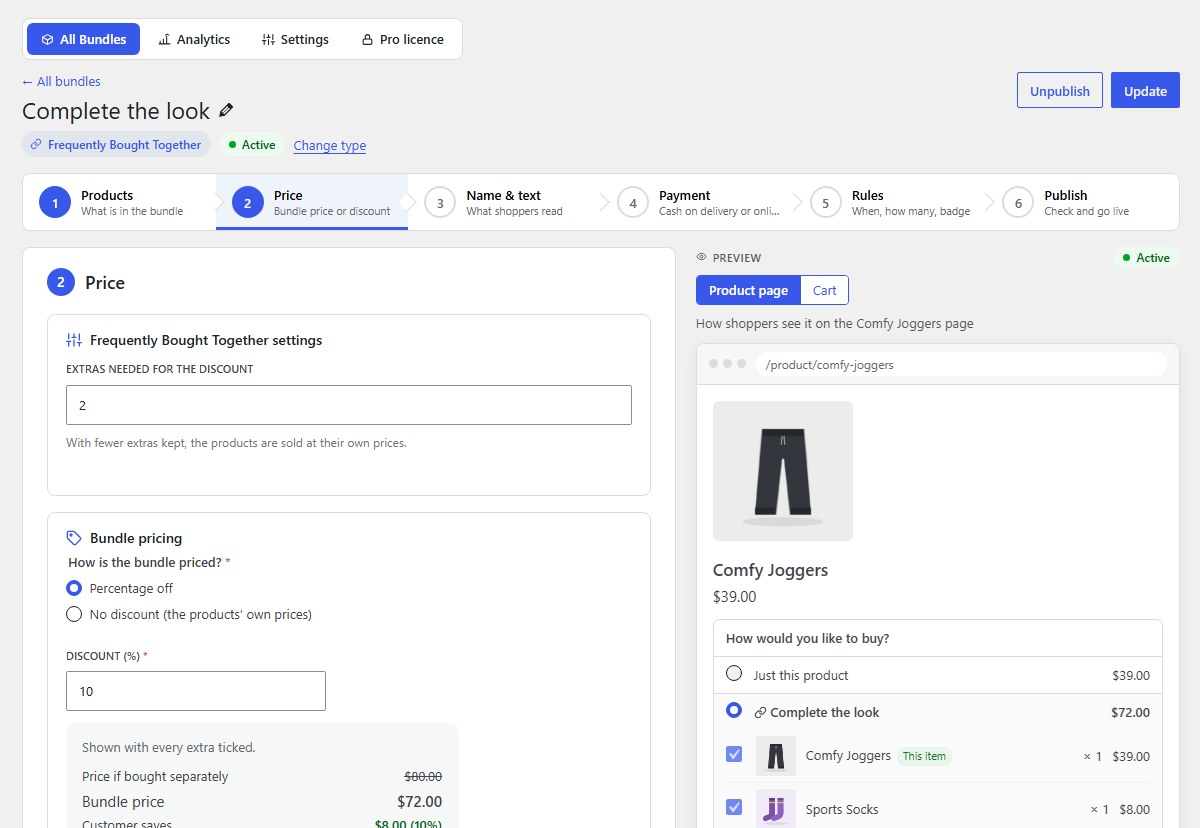Focus the Extras needed for the discount field
Image resolution: width=1200 pixels, height=828 pixels.
[x=349, y=405]
